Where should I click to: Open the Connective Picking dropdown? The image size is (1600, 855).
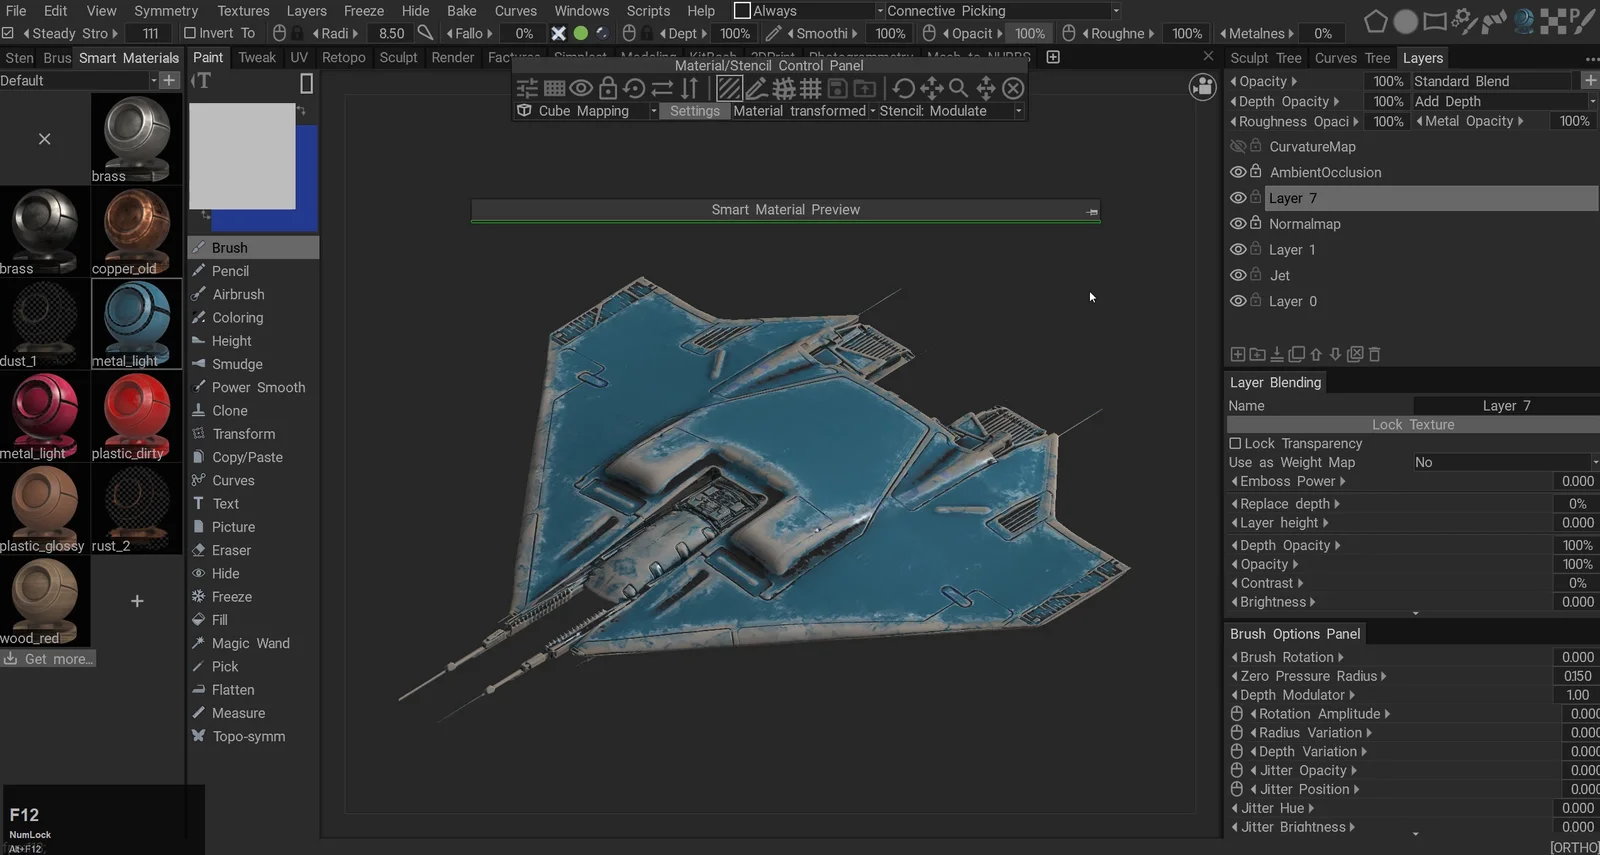tap(1003, 11)
